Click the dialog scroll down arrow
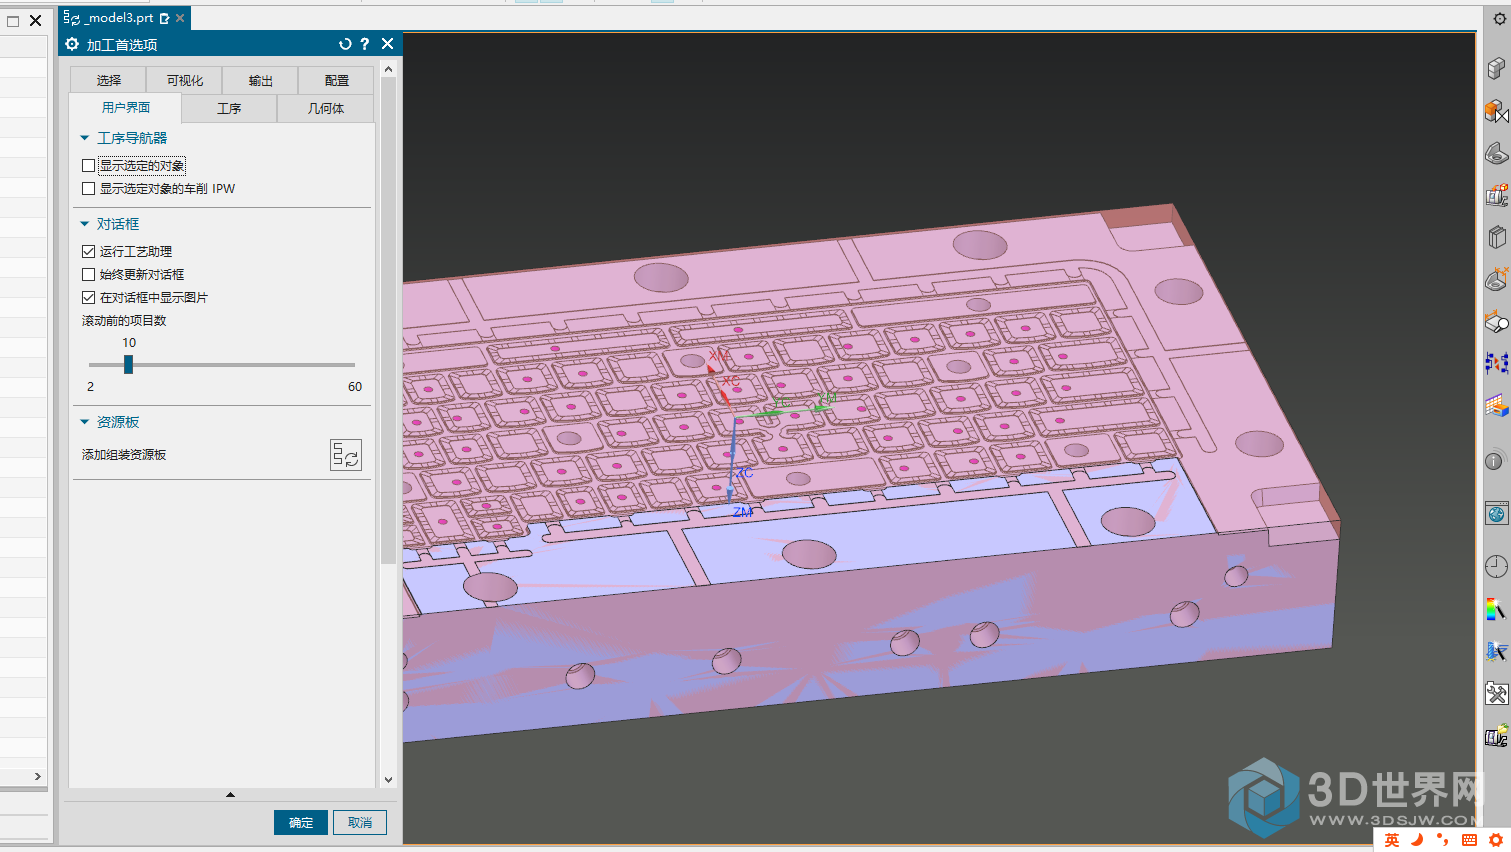Viewport: 1511px width, 852px height. (388, 779)
